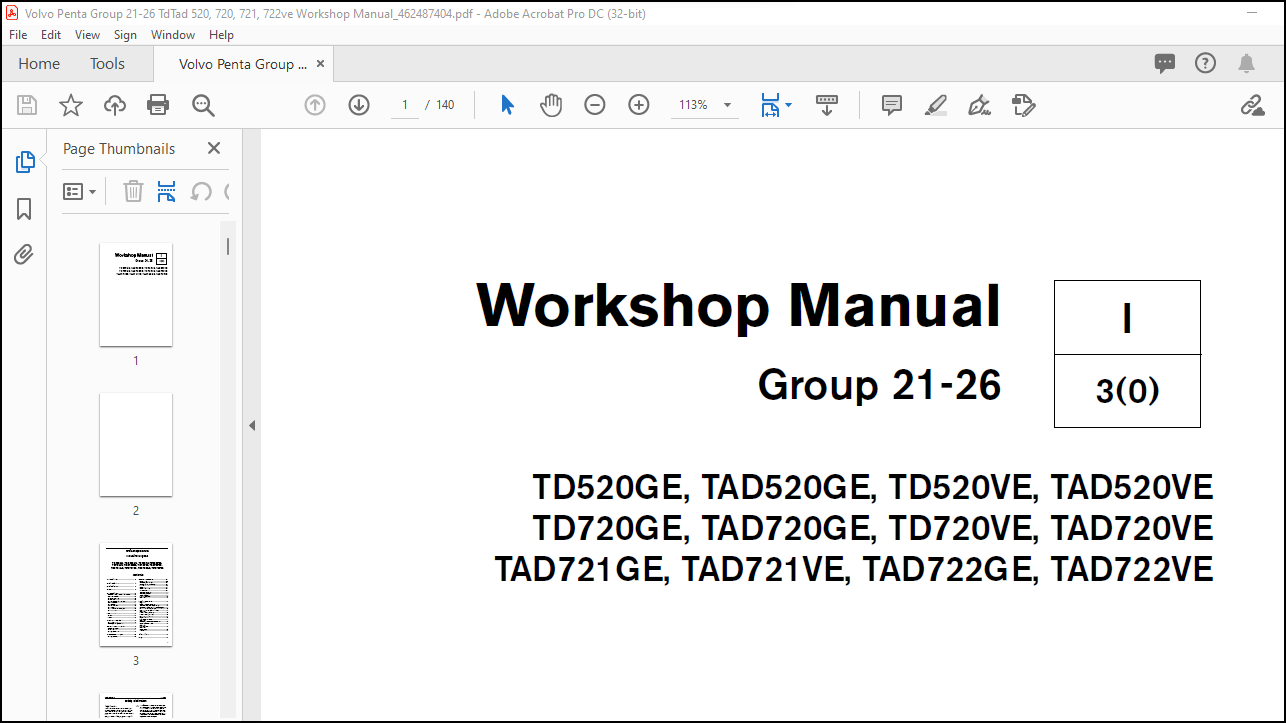Open the File menu
The height and width of the screenshot is (723, 1286).
[18, 34]
